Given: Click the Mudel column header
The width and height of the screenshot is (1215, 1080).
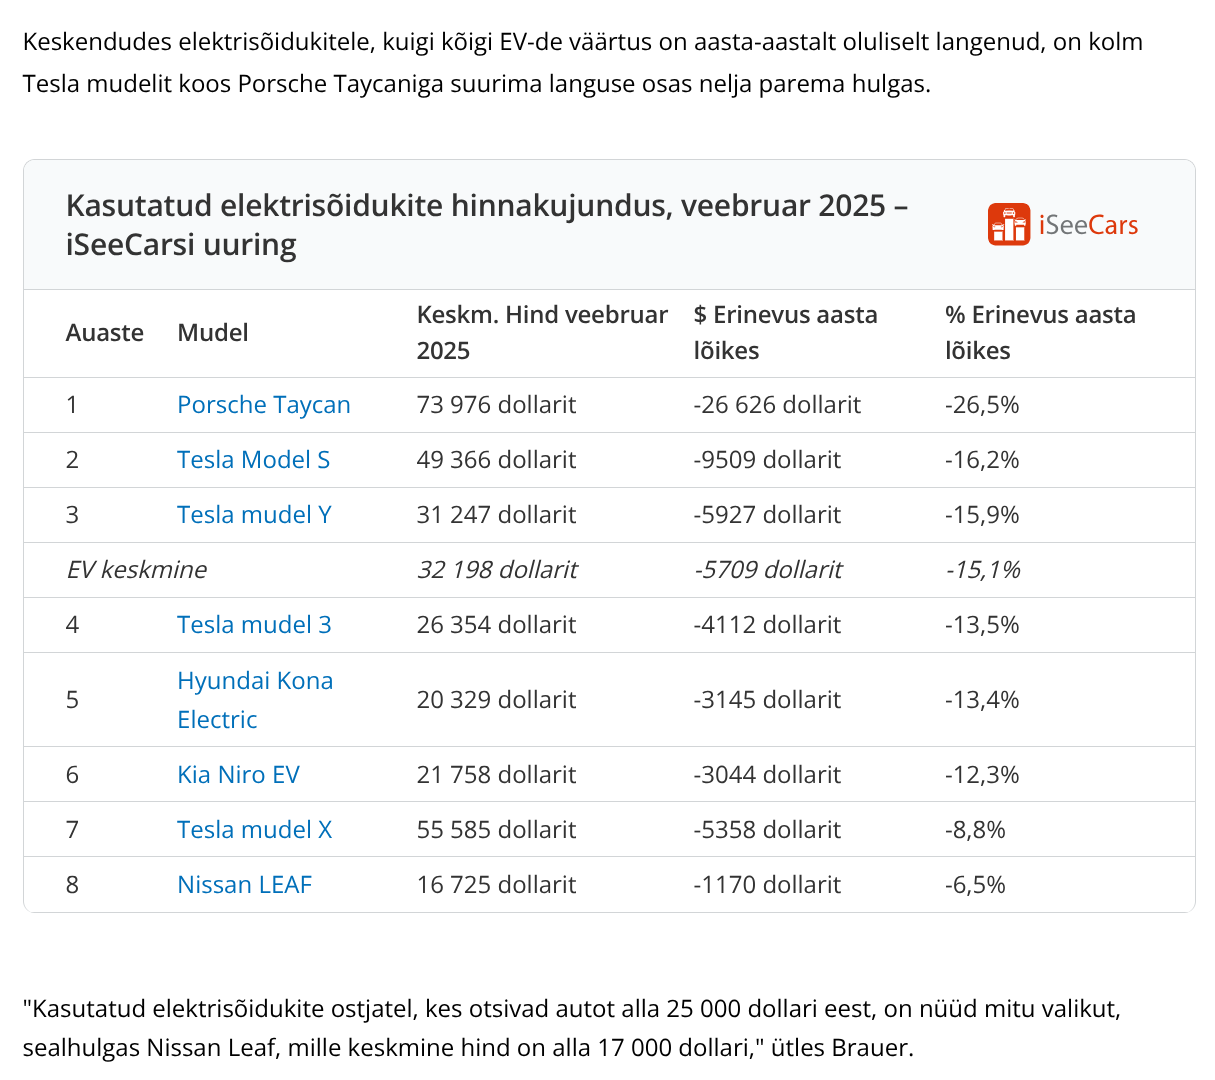Looking at the screenshot, I should coord(213,333).
